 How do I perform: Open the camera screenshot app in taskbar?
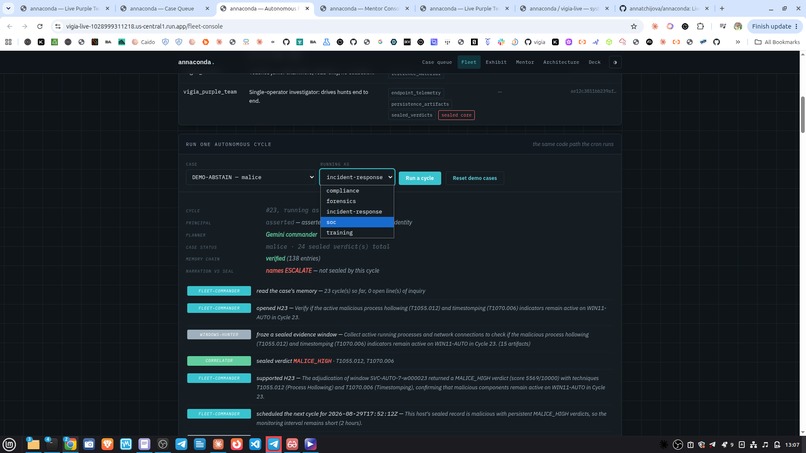coord(88,444)
